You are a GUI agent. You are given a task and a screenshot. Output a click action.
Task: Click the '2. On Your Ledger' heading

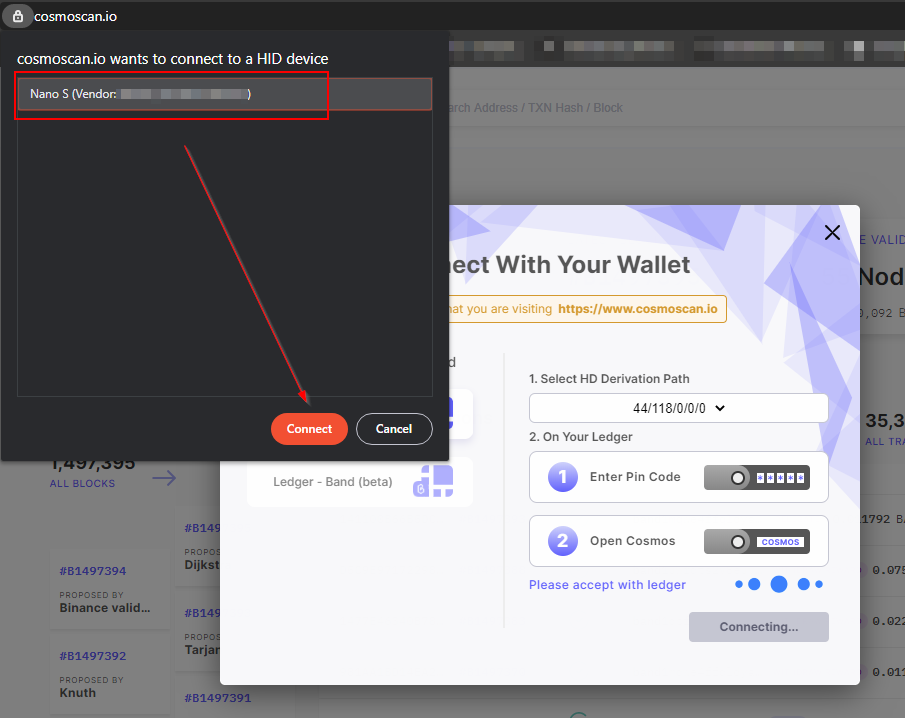click(581, 437)
